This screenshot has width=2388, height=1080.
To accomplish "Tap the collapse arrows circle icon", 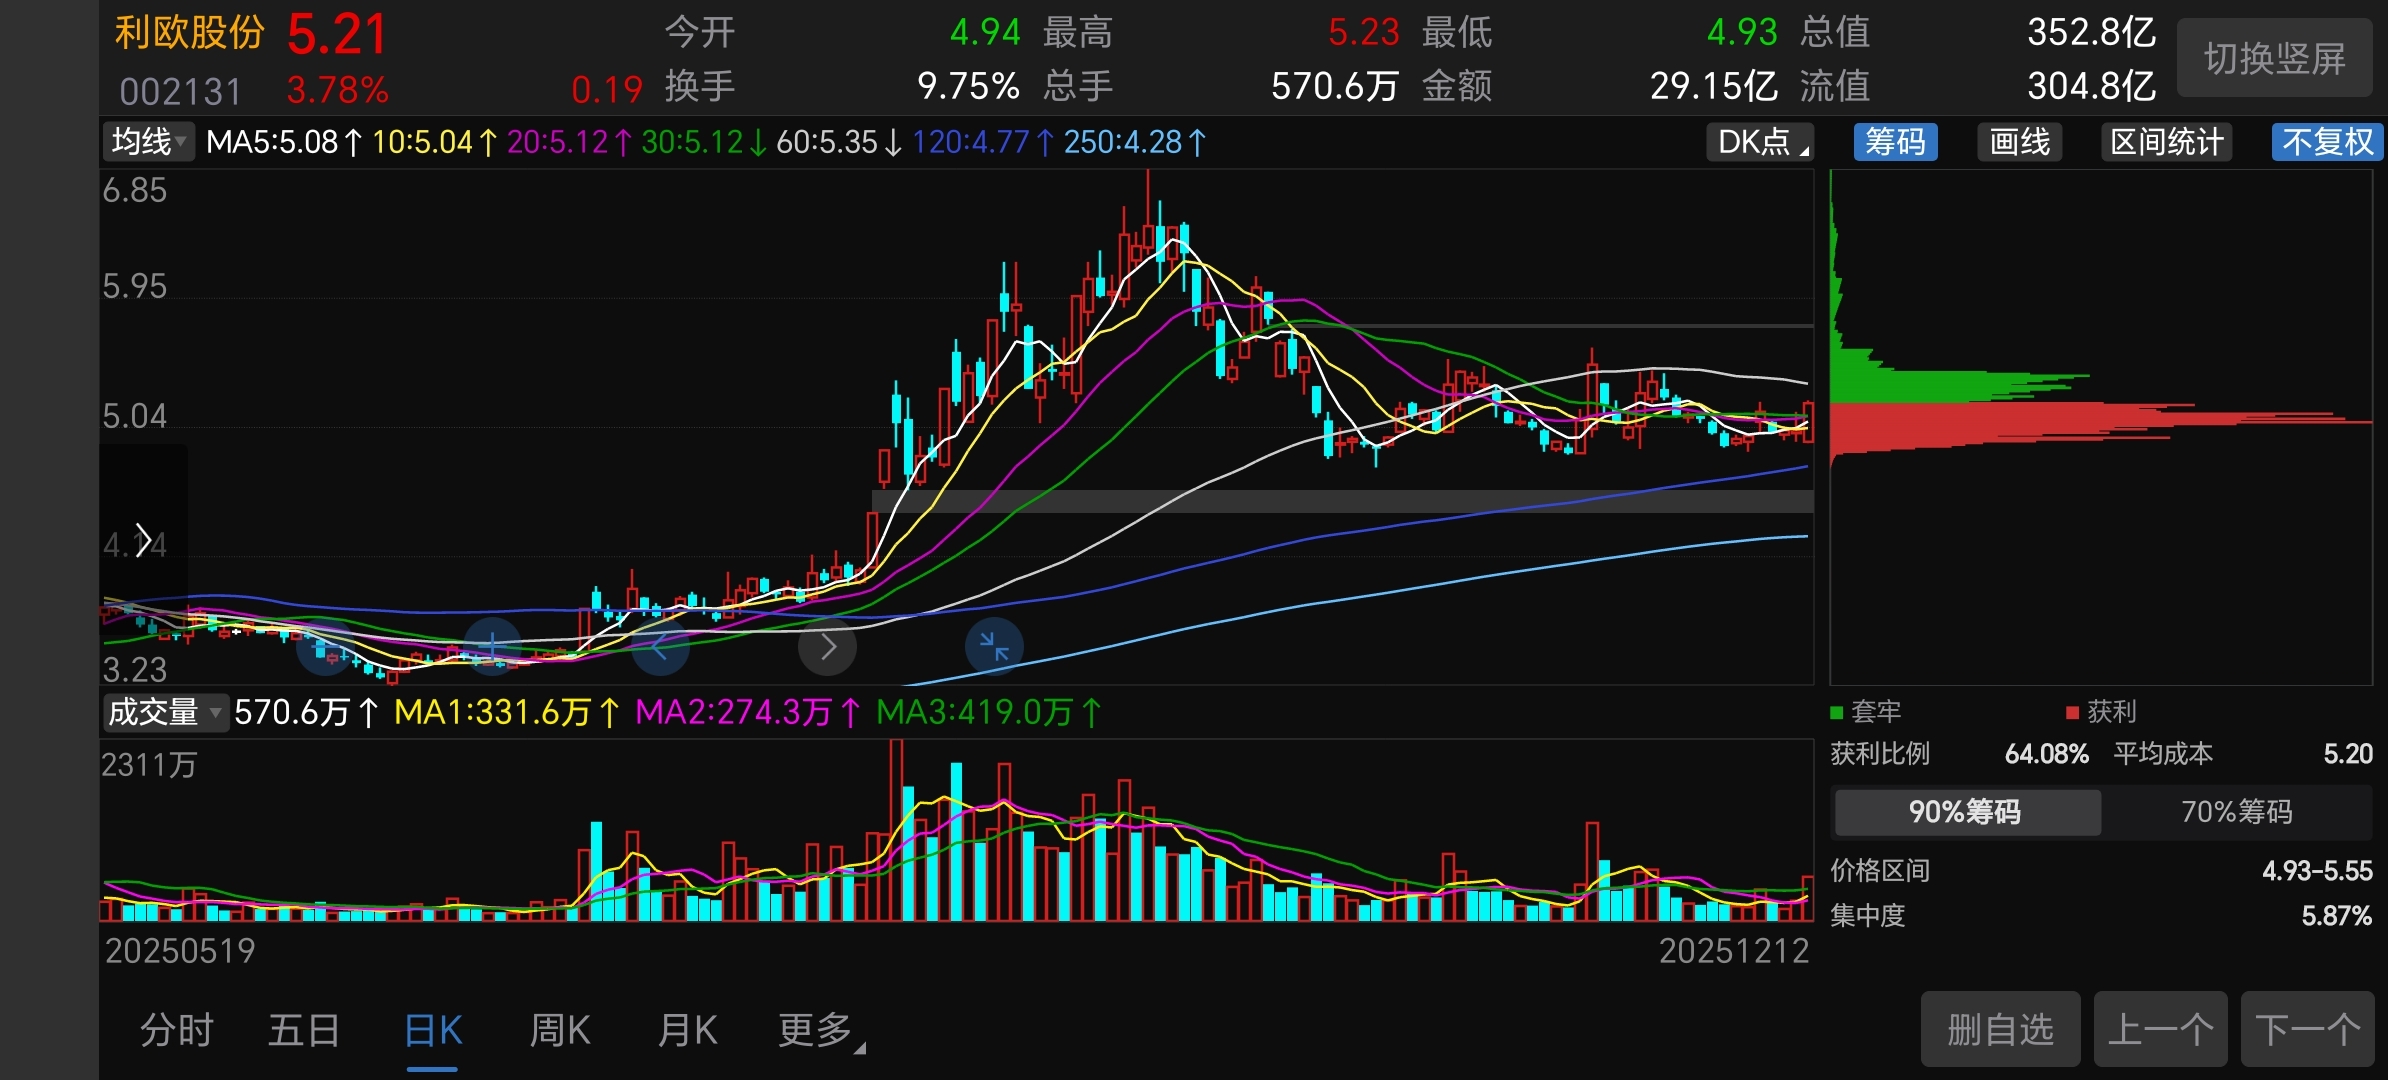I will (994, 647).
